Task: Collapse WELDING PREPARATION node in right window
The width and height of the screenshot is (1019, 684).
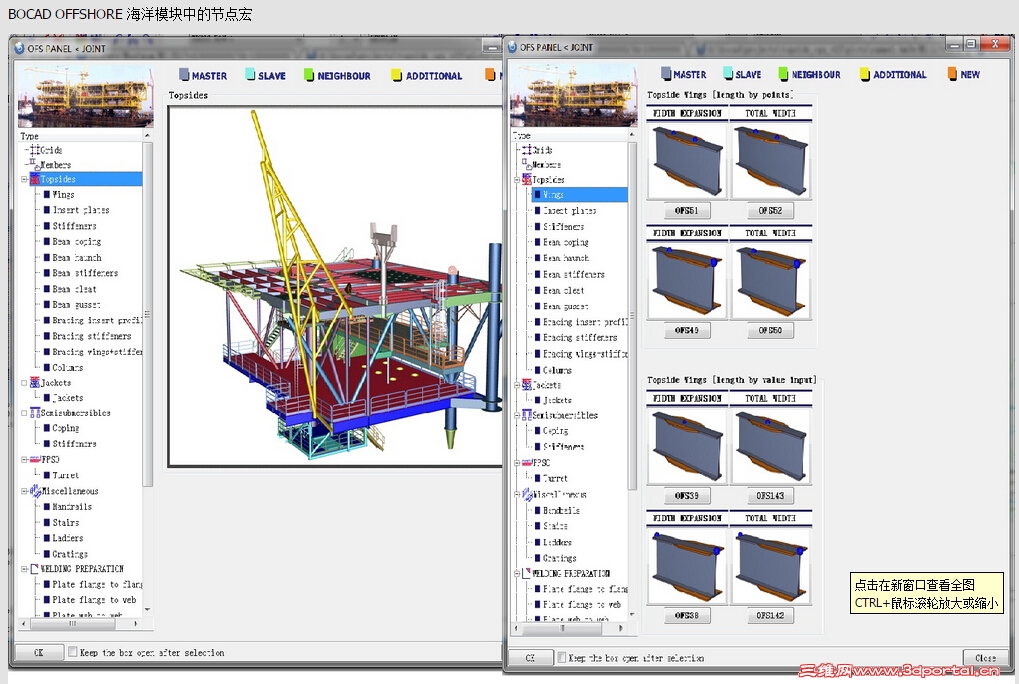Action: click(x=518, y=574)
